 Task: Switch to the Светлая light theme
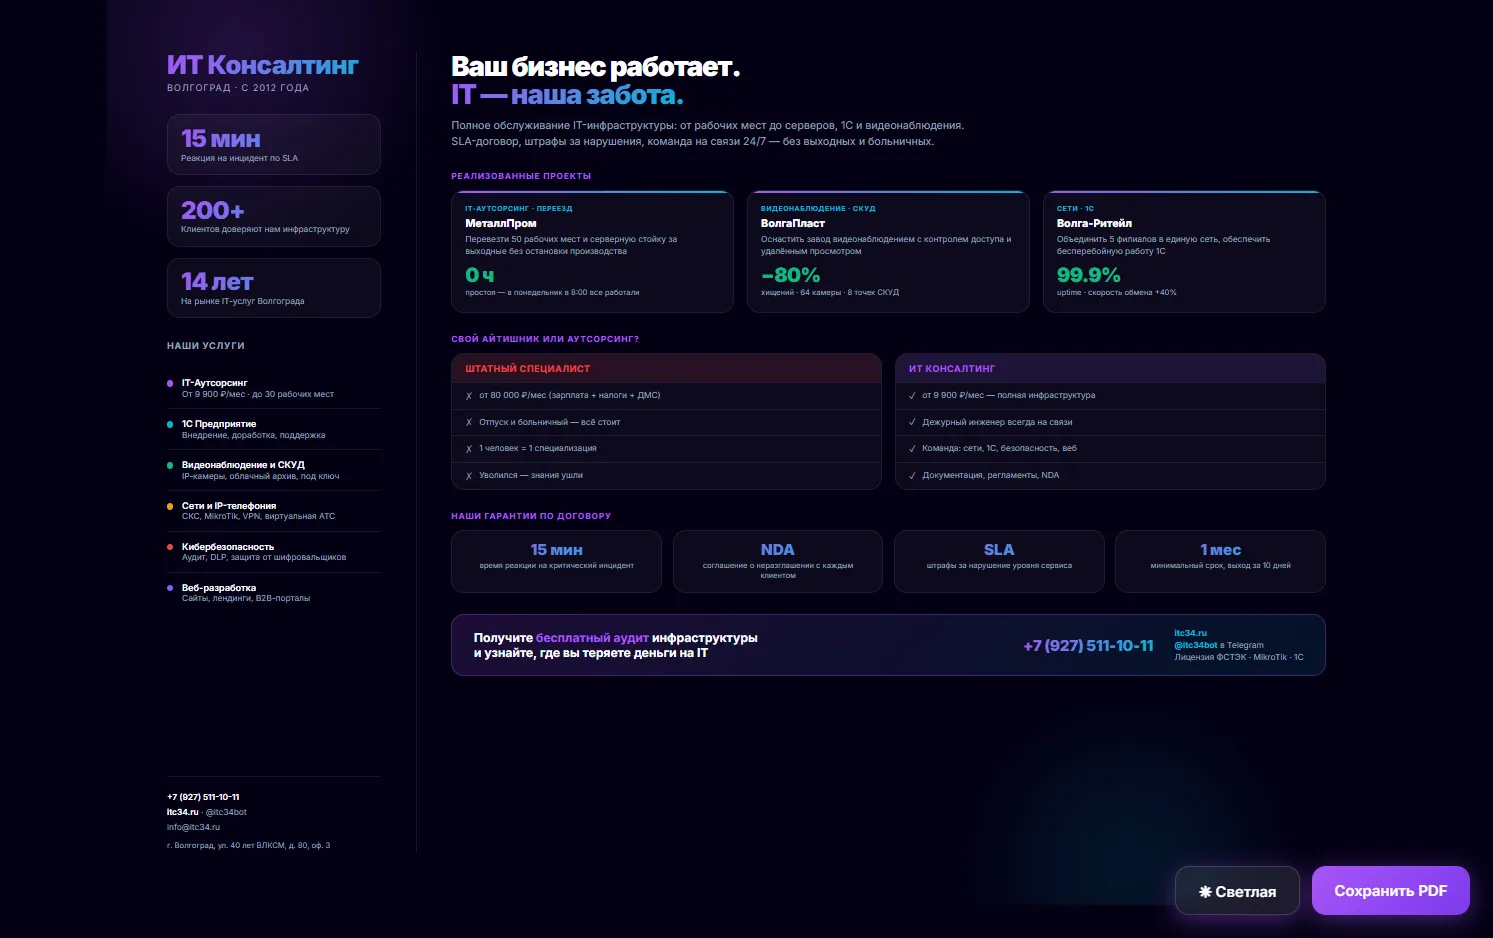[x=1237, y=891]
